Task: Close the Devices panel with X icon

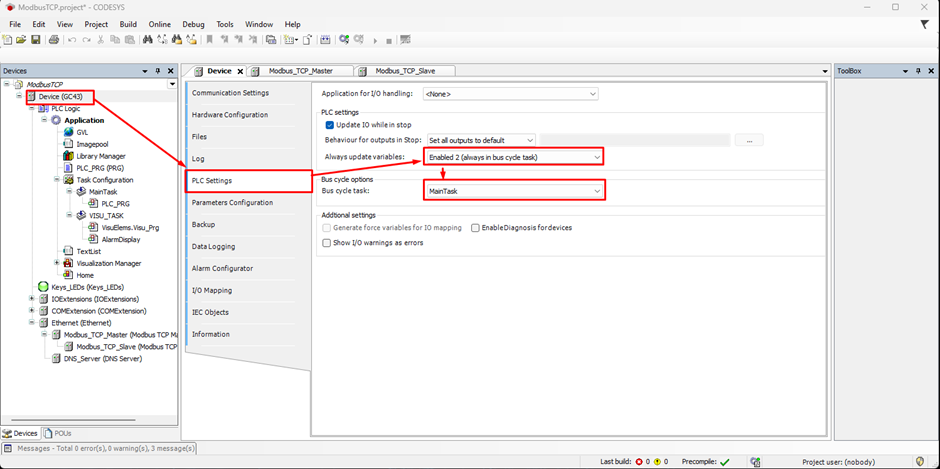Action: [x=170, y=71]
